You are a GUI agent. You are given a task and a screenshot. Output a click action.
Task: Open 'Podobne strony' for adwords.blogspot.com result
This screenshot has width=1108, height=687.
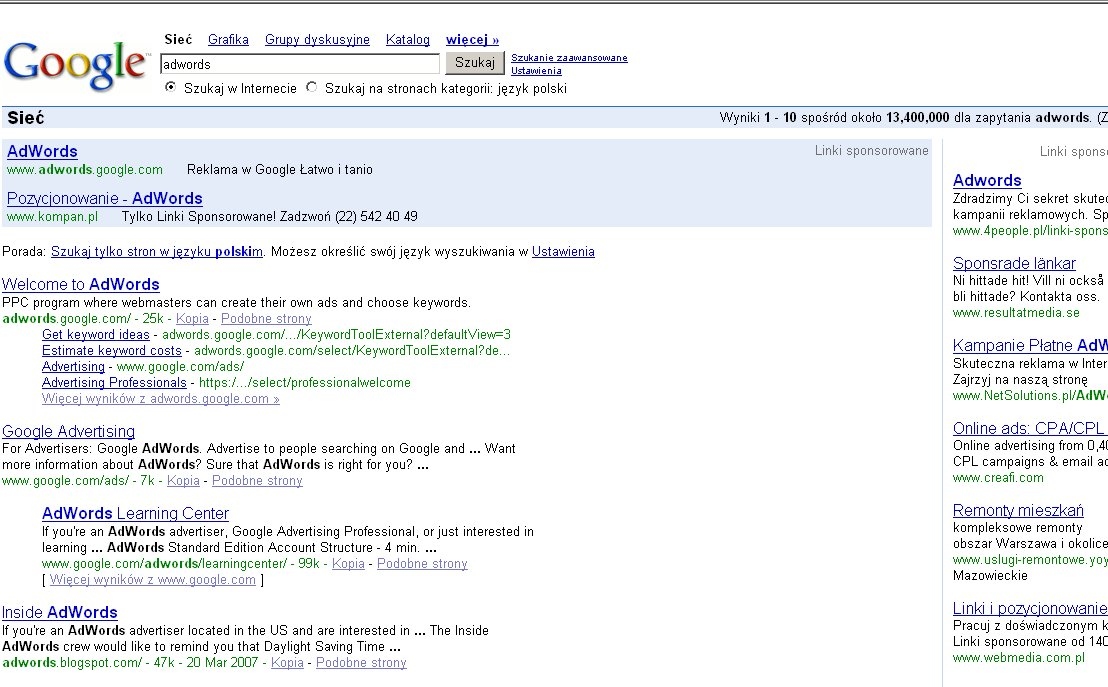(x=361, y=662)
